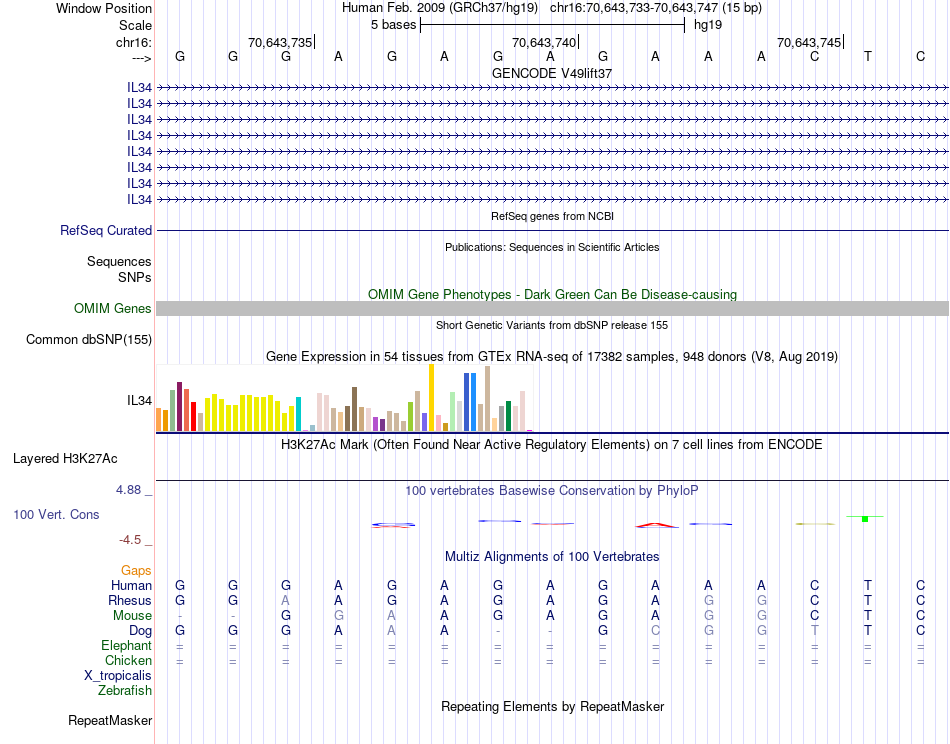950x744 pixels.
Task: Click the Common dbSNP(155) label
Action: tap(89, 339)
